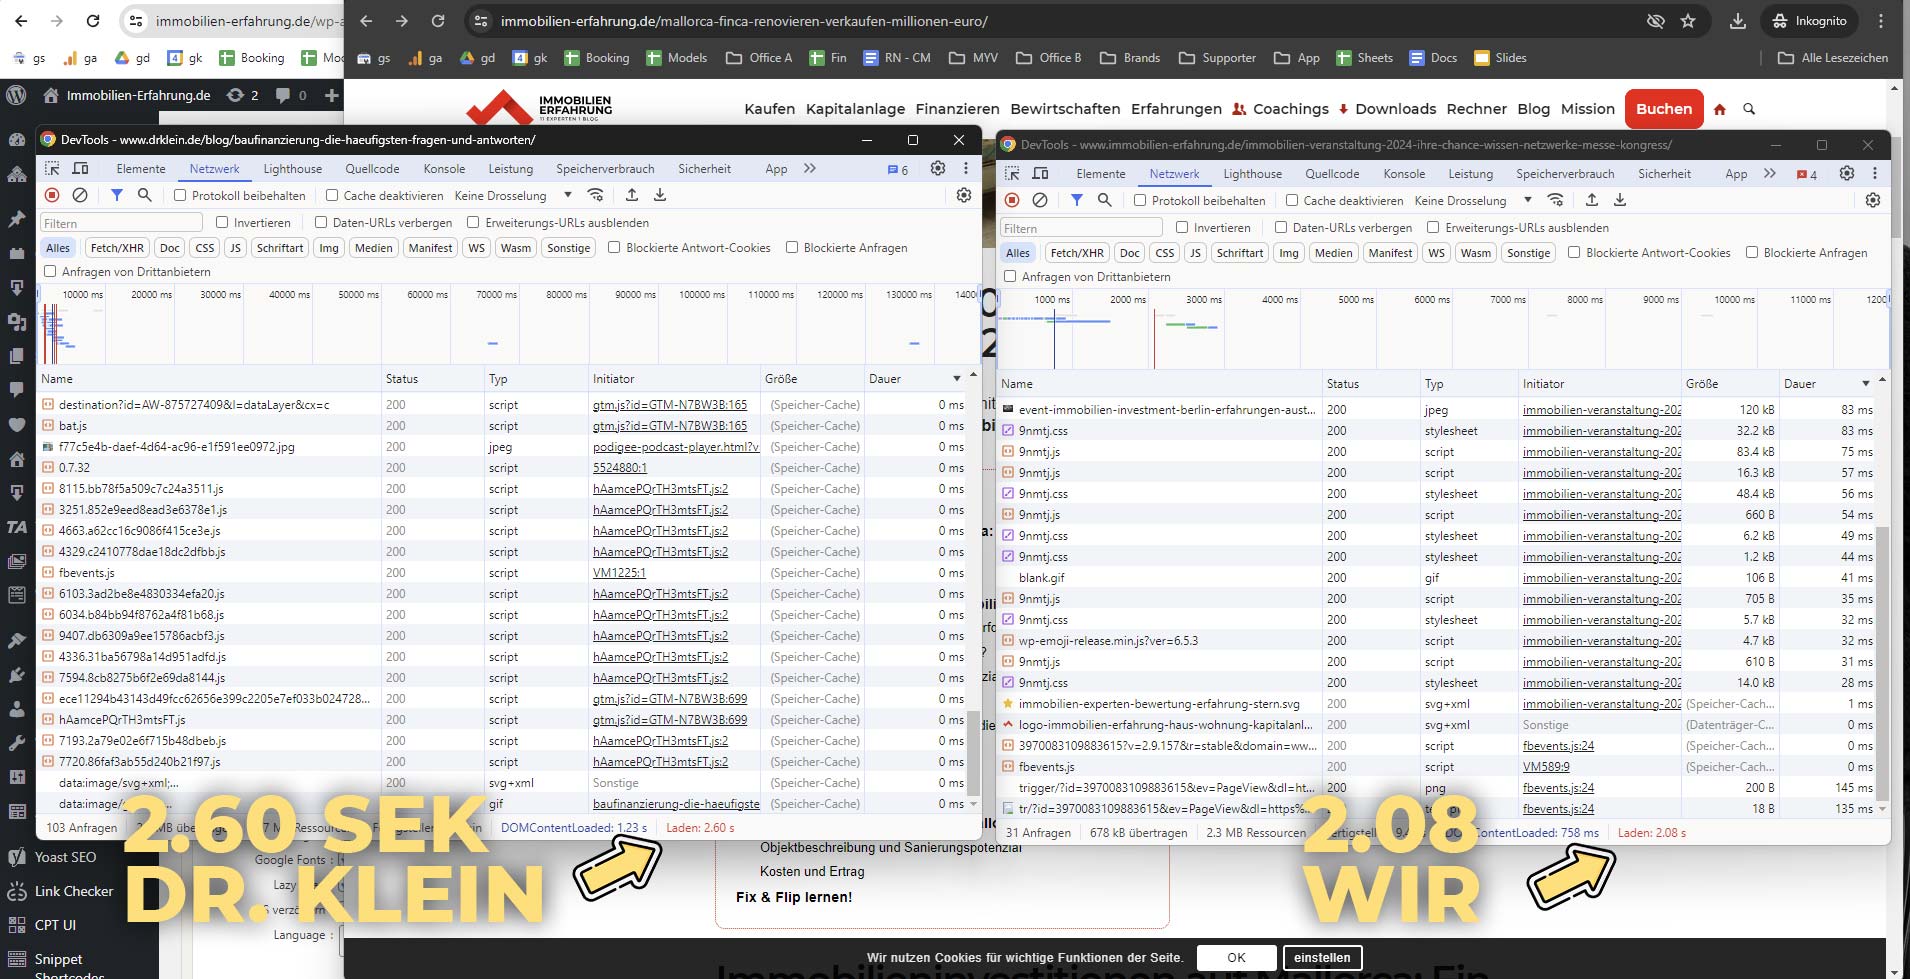Check Blockierte Anfragen in immobilien-erfahrung DevTools

pos(1752,252)
